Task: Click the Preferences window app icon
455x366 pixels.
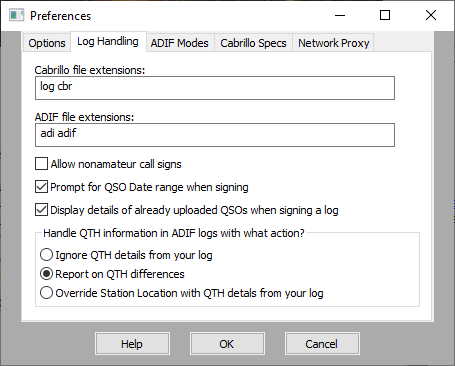Action: [x=16, y=15]
